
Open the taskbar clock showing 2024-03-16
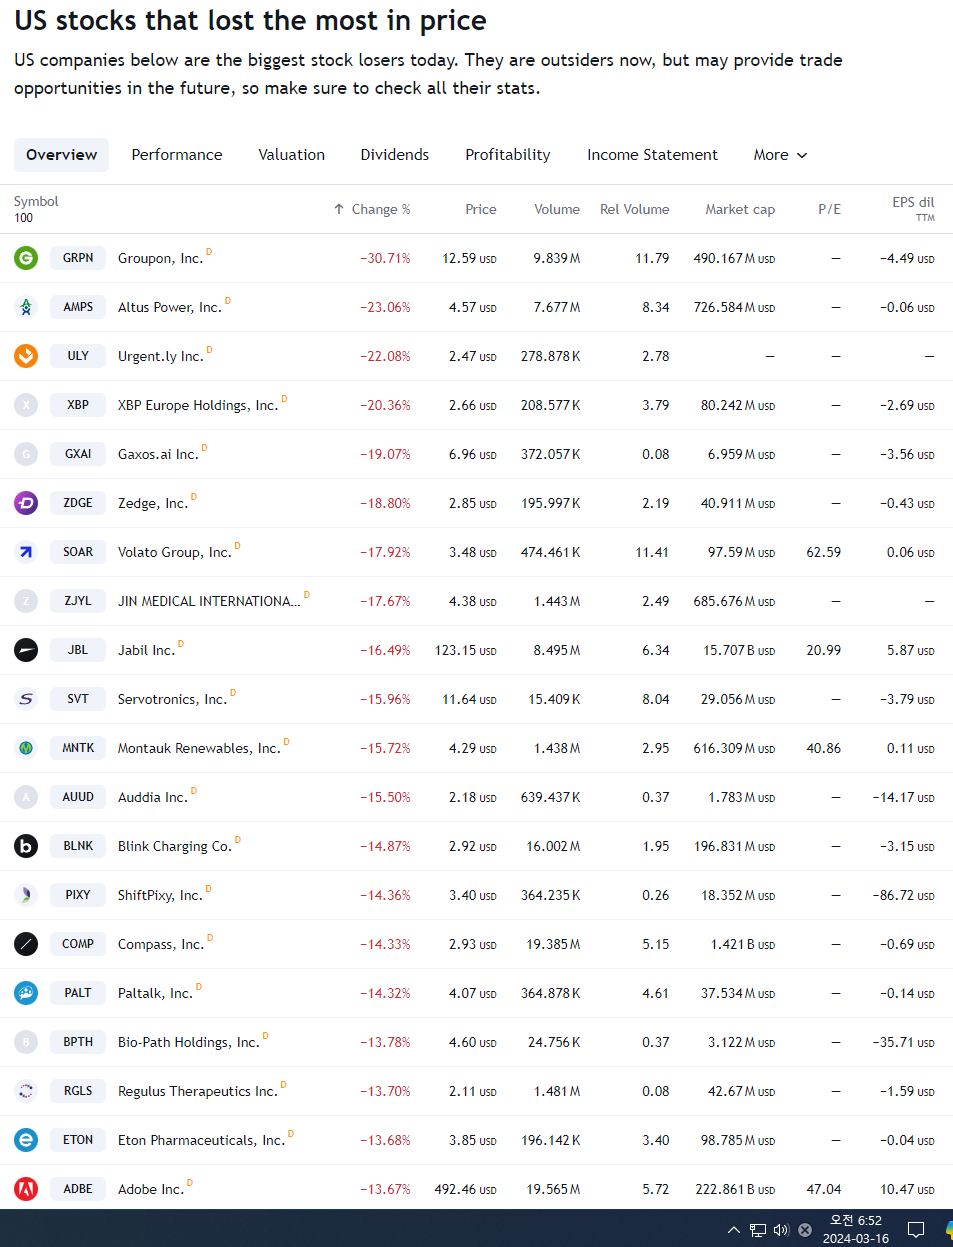pyautogui.click(x=856, y=1229)
